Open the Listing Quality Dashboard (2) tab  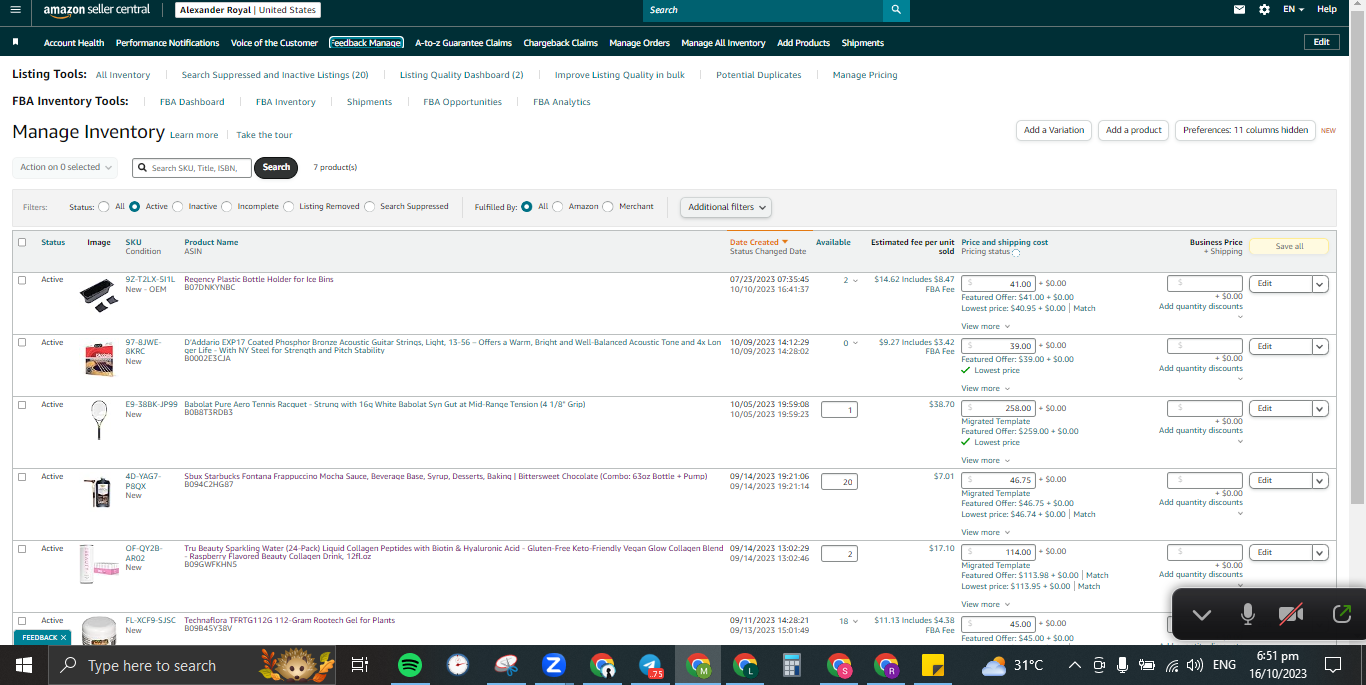[461, 75]
